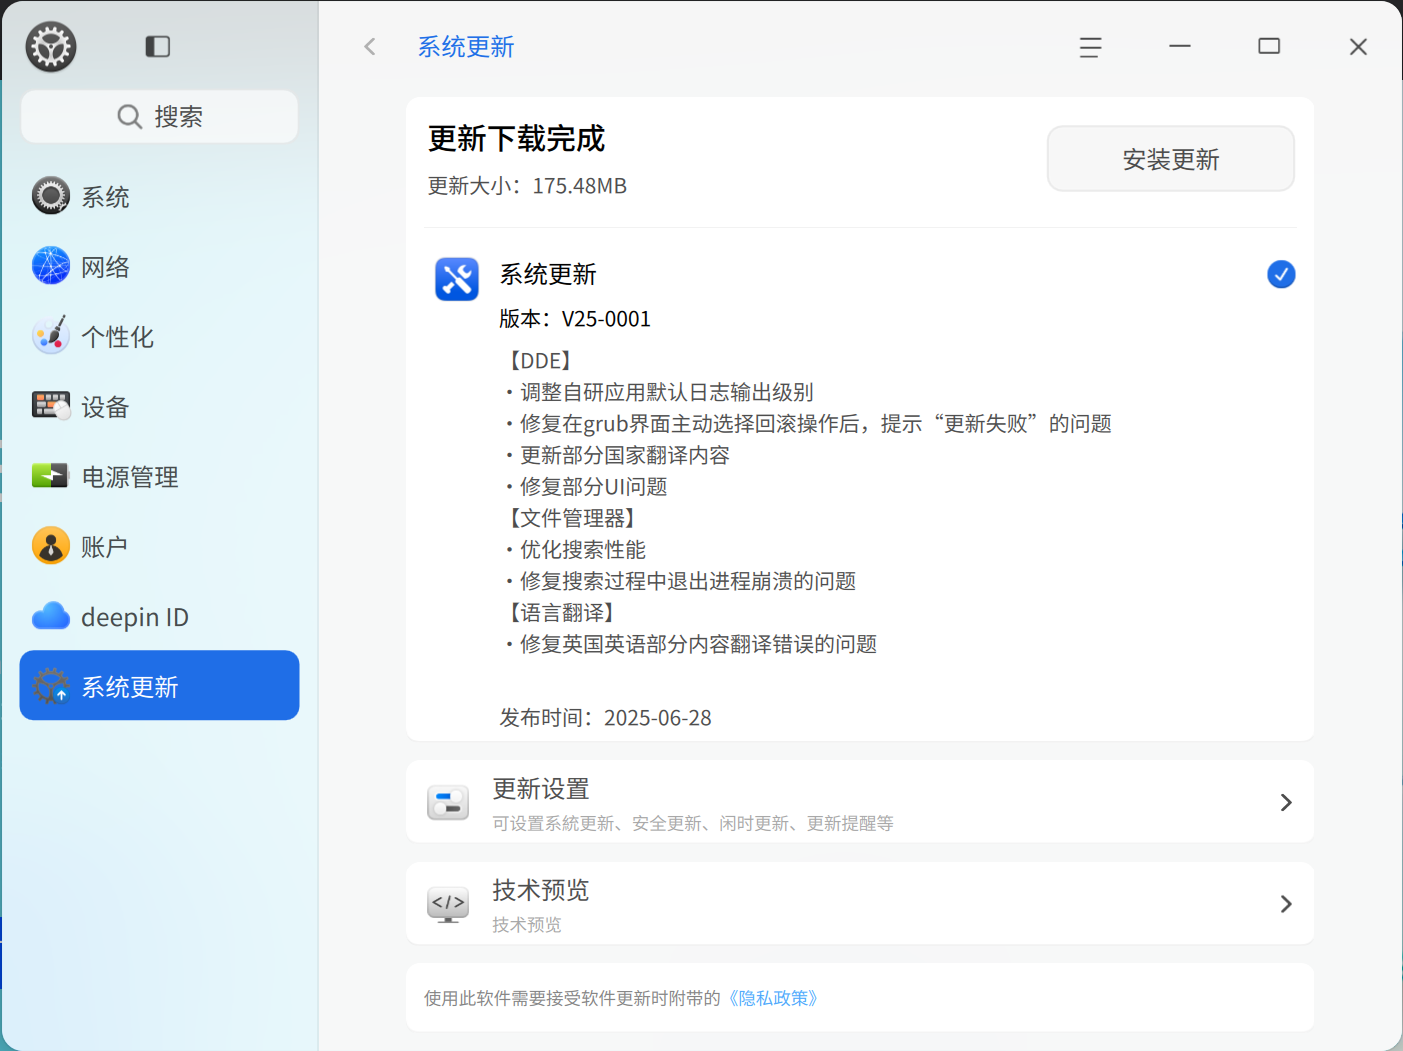1403x1051 pixels.
Task: Open the 技术预览 row label
Action: click(x=541, y=890)
